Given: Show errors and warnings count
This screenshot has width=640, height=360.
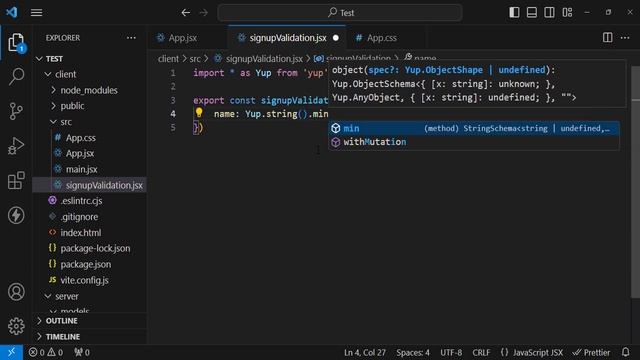Looking at the screenshot, I should (45, 352).
